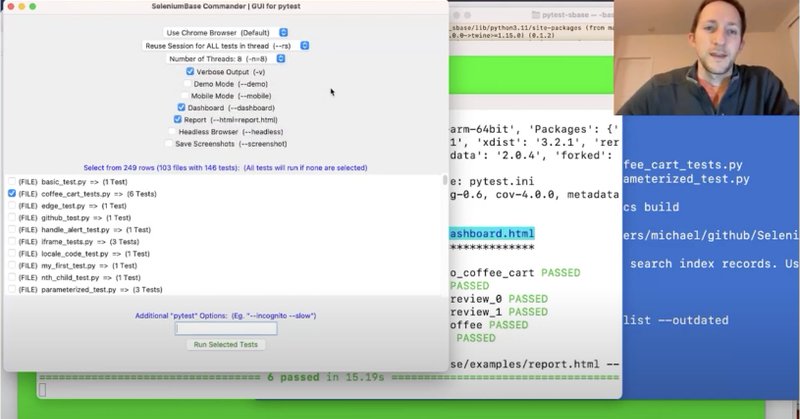This screenshot has height=419, width=800.
Task: Enable the Headless Browser checkbox
Action: click(x=172, y=132)
